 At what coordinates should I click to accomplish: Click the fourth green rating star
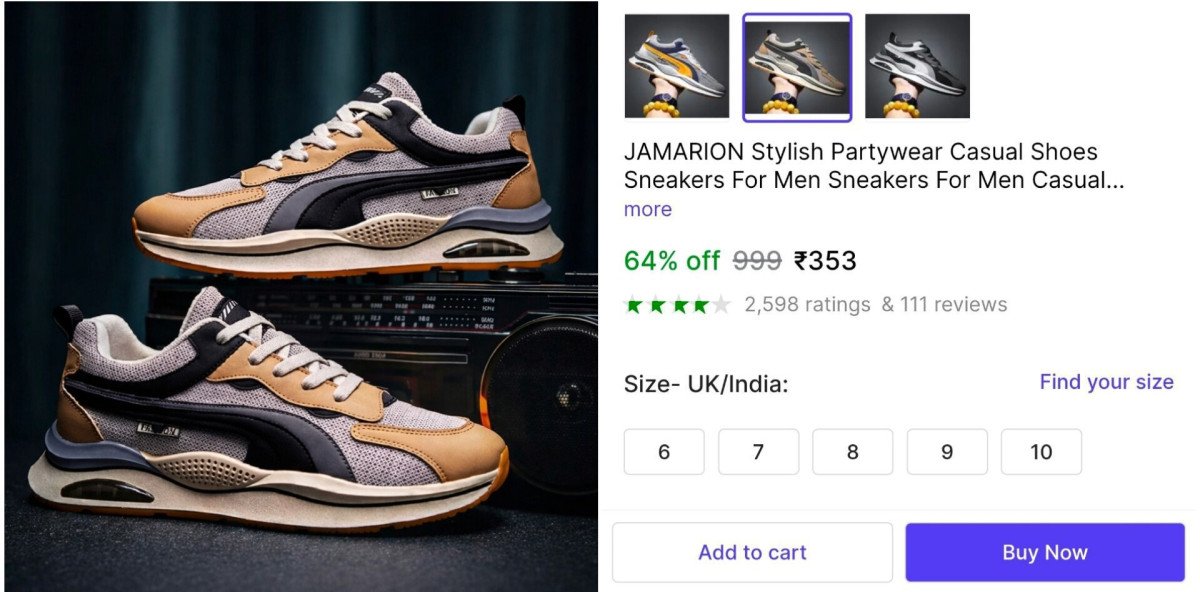click(x=699, y=305)
